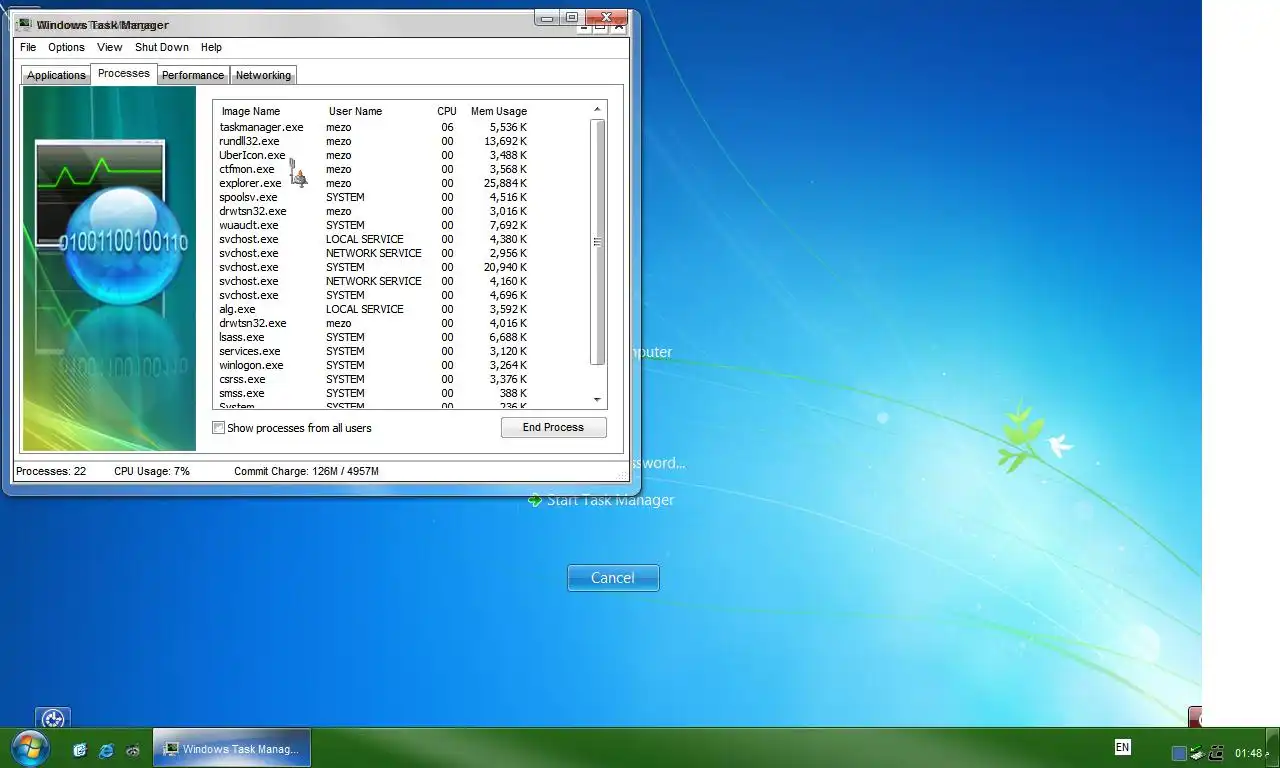Click the End Process button
The height and width of the screenshot is (768, 1280).
[553, 427]
